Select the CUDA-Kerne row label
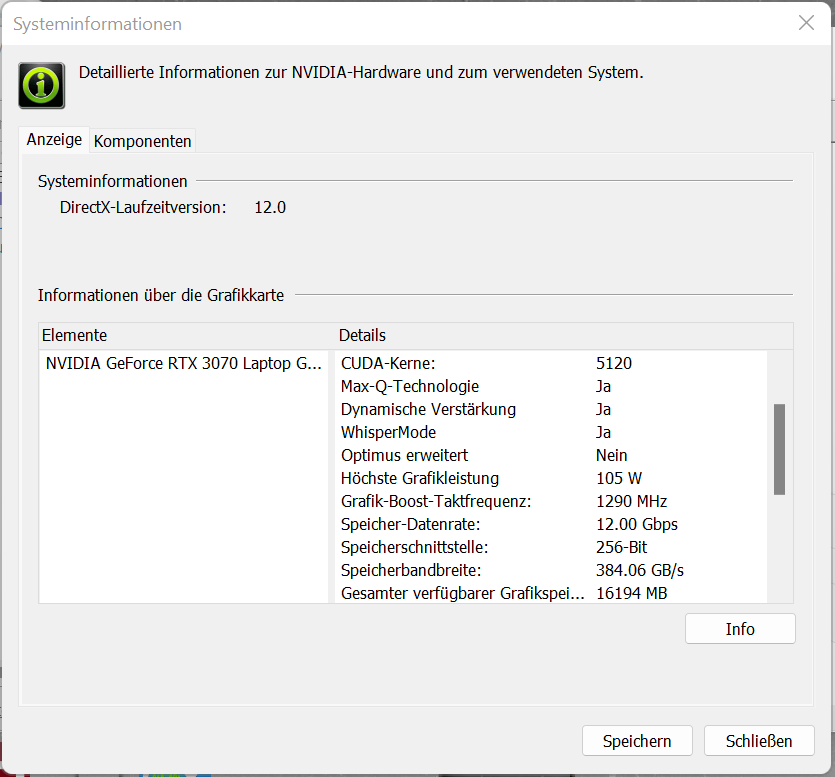Image resolution: width=835 pixels, height=777 pixels. [388, 363]
